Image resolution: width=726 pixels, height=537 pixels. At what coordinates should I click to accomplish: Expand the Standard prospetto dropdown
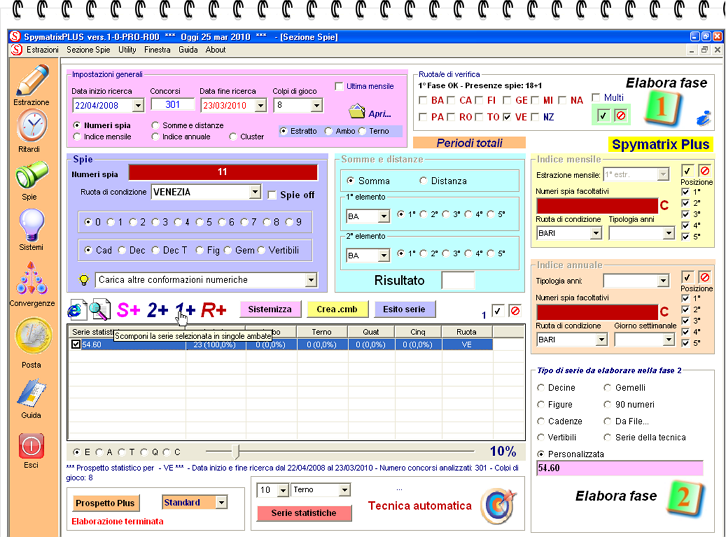click(221, 502)
